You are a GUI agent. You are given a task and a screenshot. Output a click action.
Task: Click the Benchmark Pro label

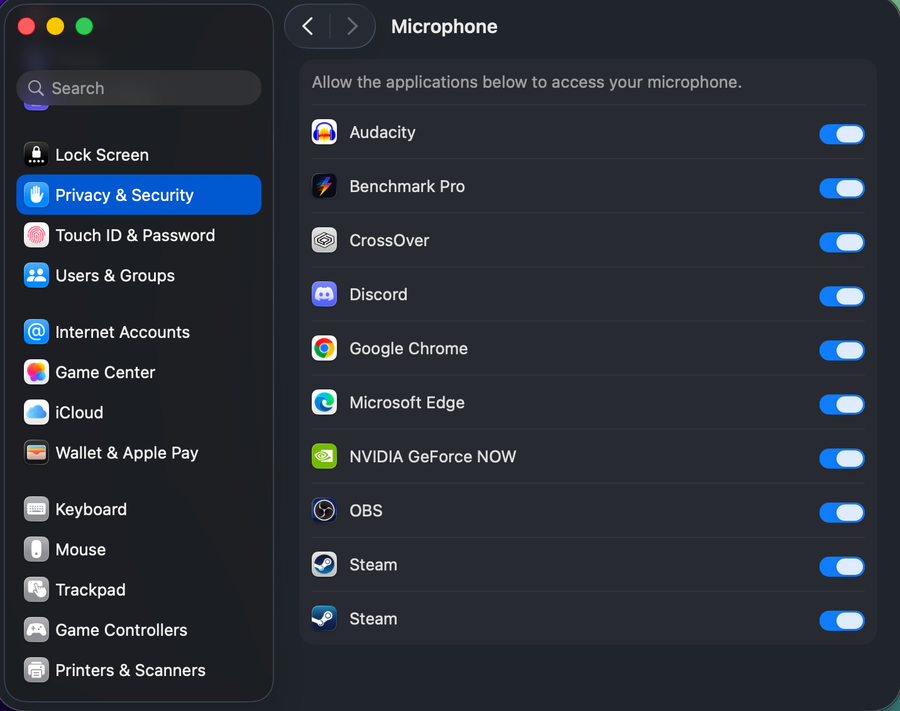tap(407, 187)
